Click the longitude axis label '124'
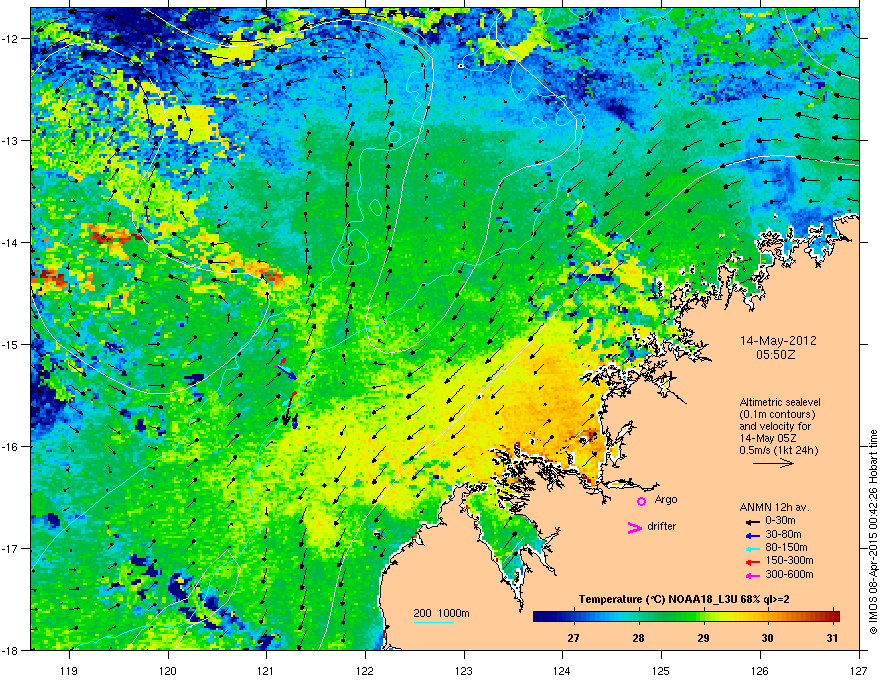This screenshot has height=680, width=880. [562, 670]
